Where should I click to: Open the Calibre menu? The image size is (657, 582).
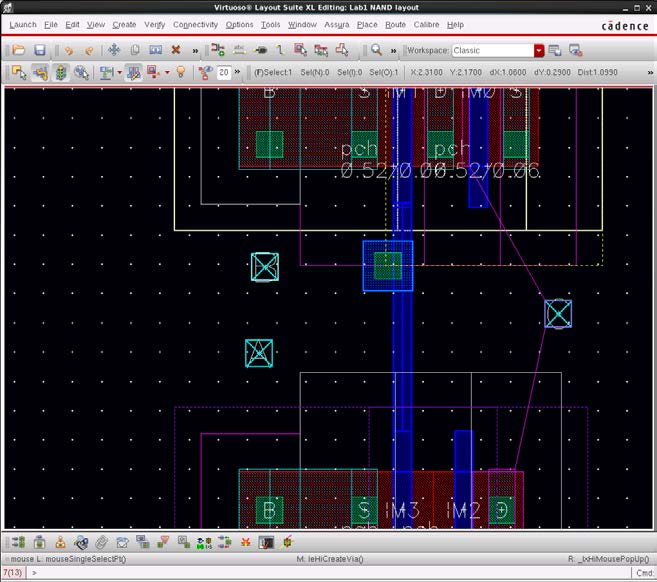426,25
